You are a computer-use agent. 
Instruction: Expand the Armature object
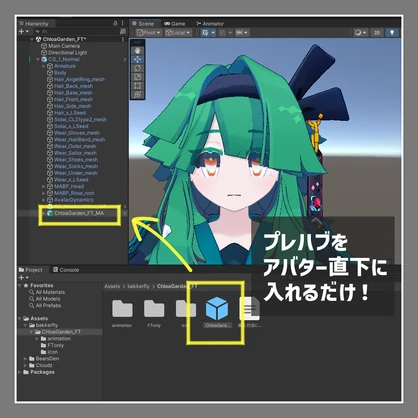(44, 66)
